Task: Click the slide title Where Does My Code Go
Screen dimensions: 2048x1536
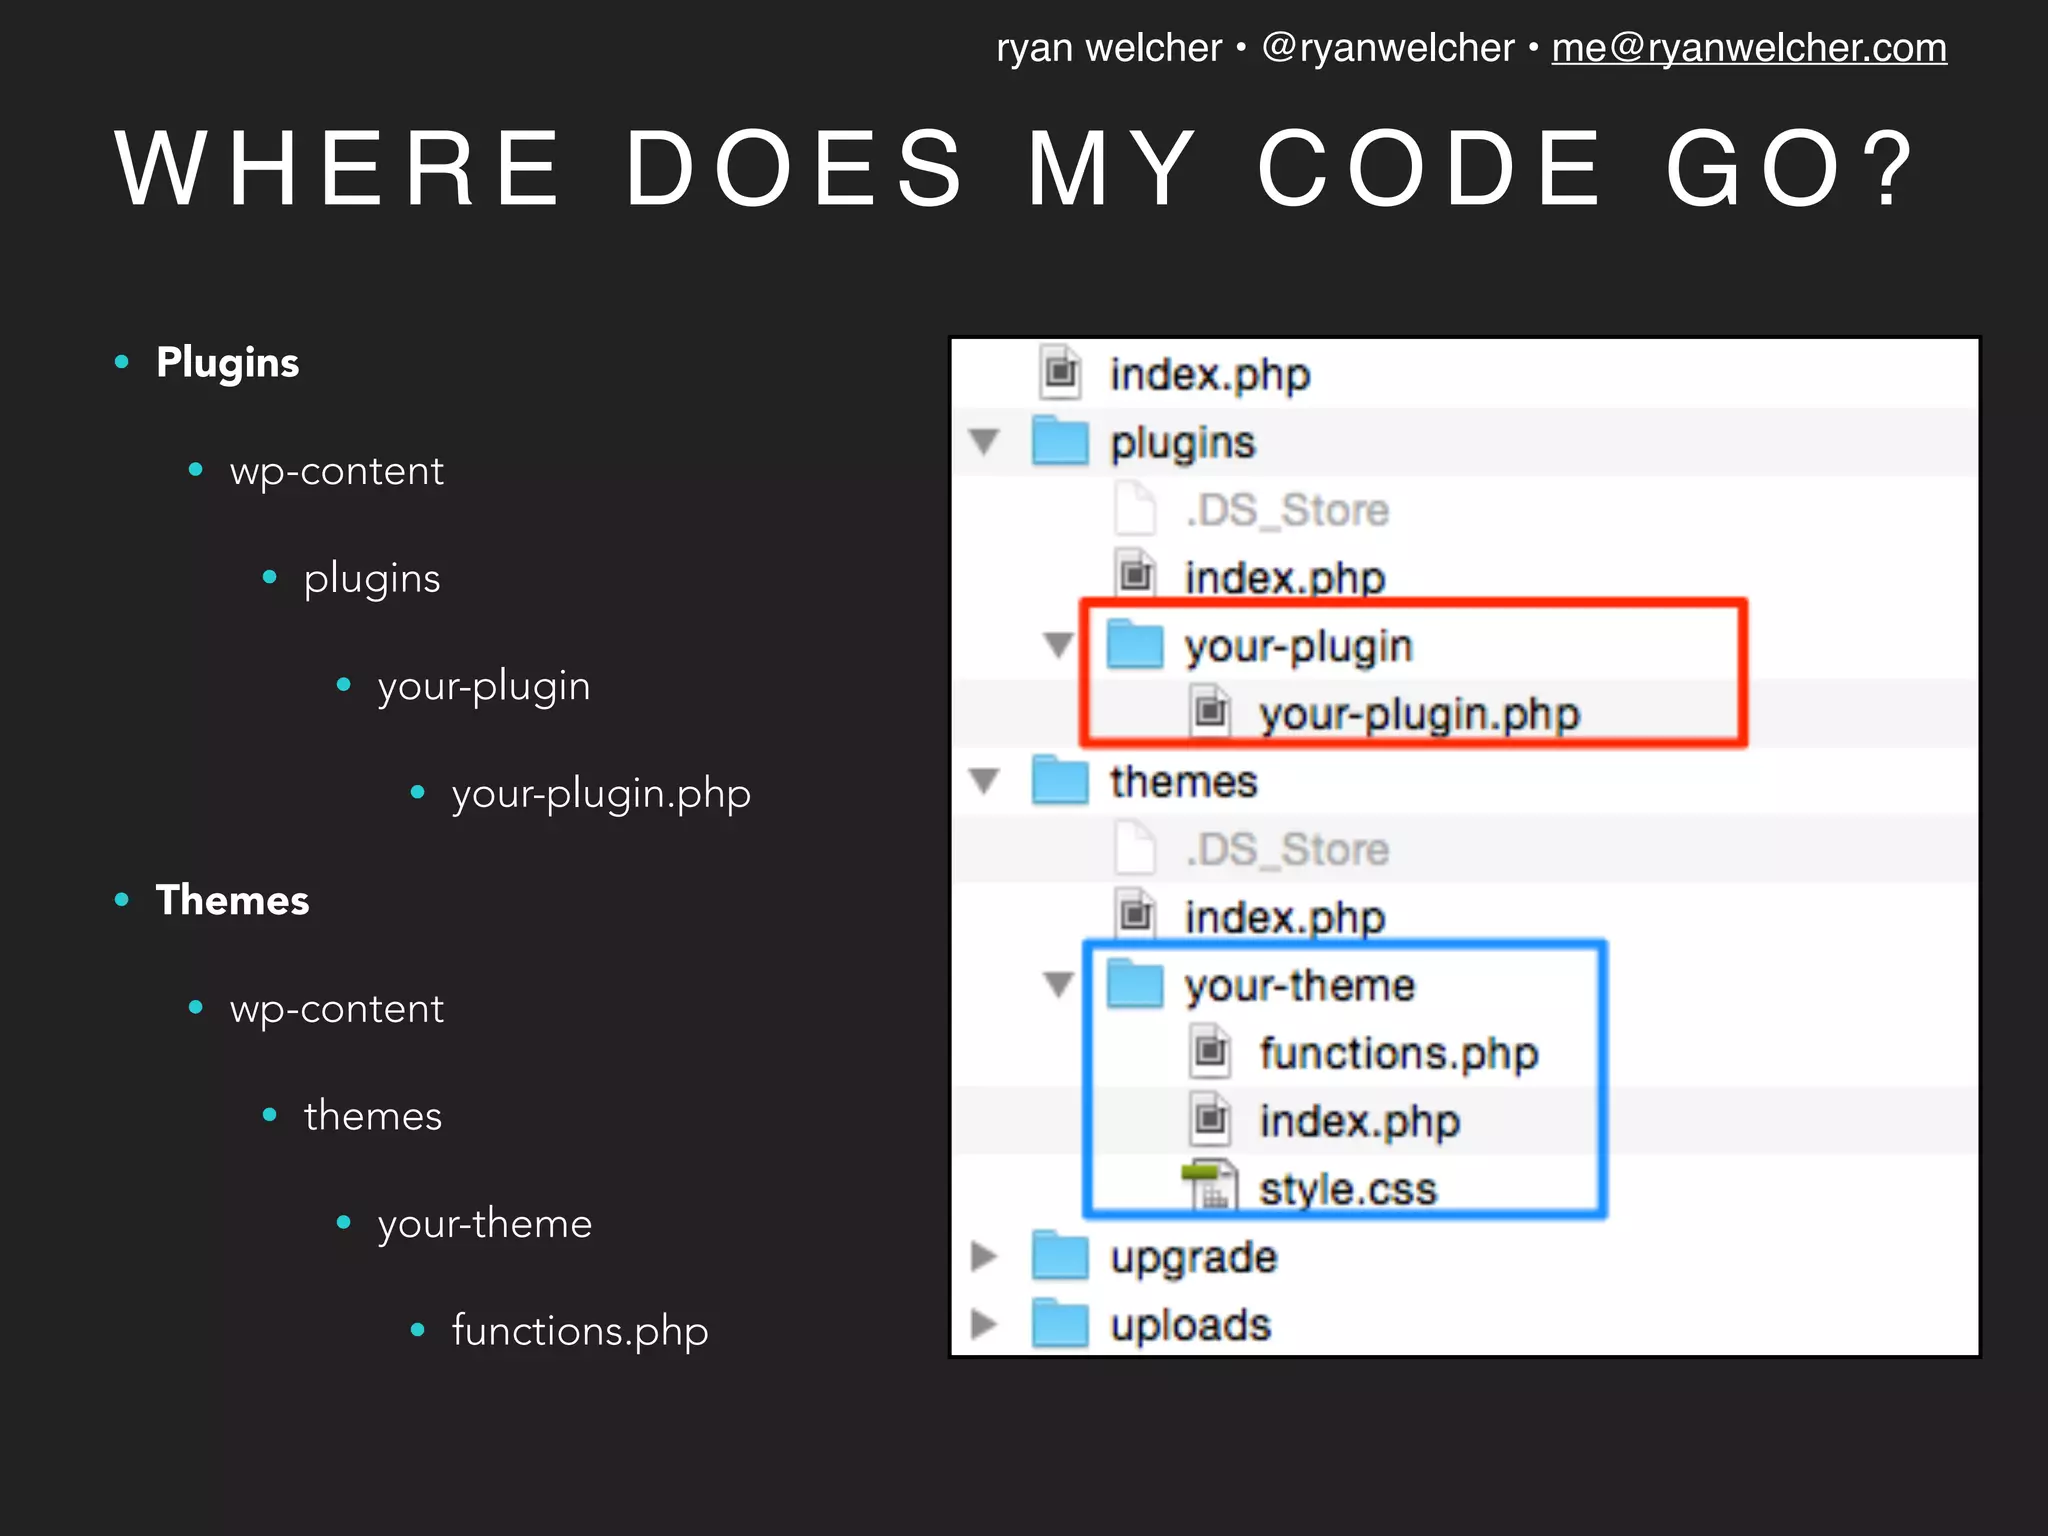Action: 1015,168
